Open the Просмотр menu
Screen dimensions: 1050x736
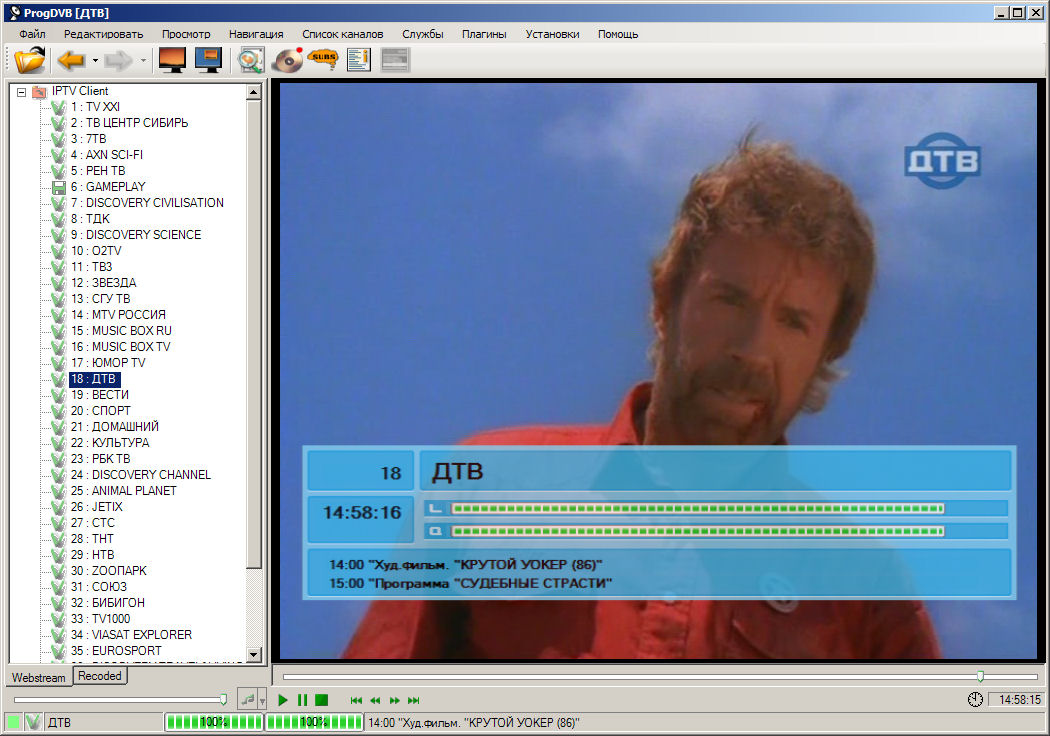[x=185, y=34]
